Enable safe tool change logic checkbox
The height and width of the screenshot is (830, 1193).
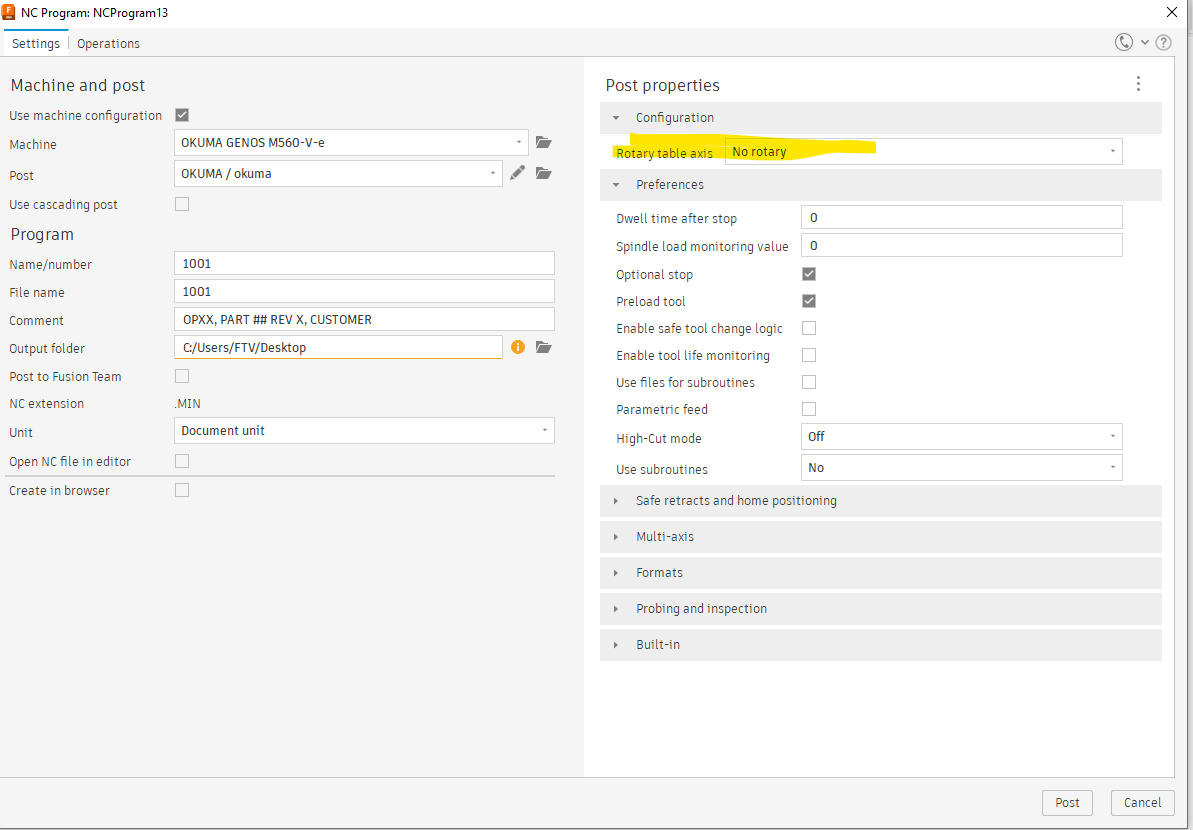(x=809, y=328)
